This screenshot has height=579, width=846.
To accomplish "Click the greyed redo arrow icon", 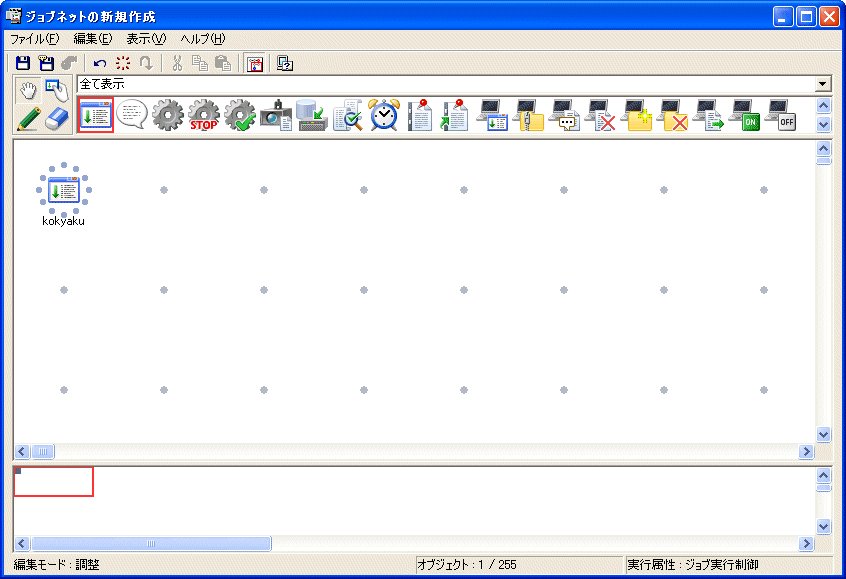I will tap(146, 64).
